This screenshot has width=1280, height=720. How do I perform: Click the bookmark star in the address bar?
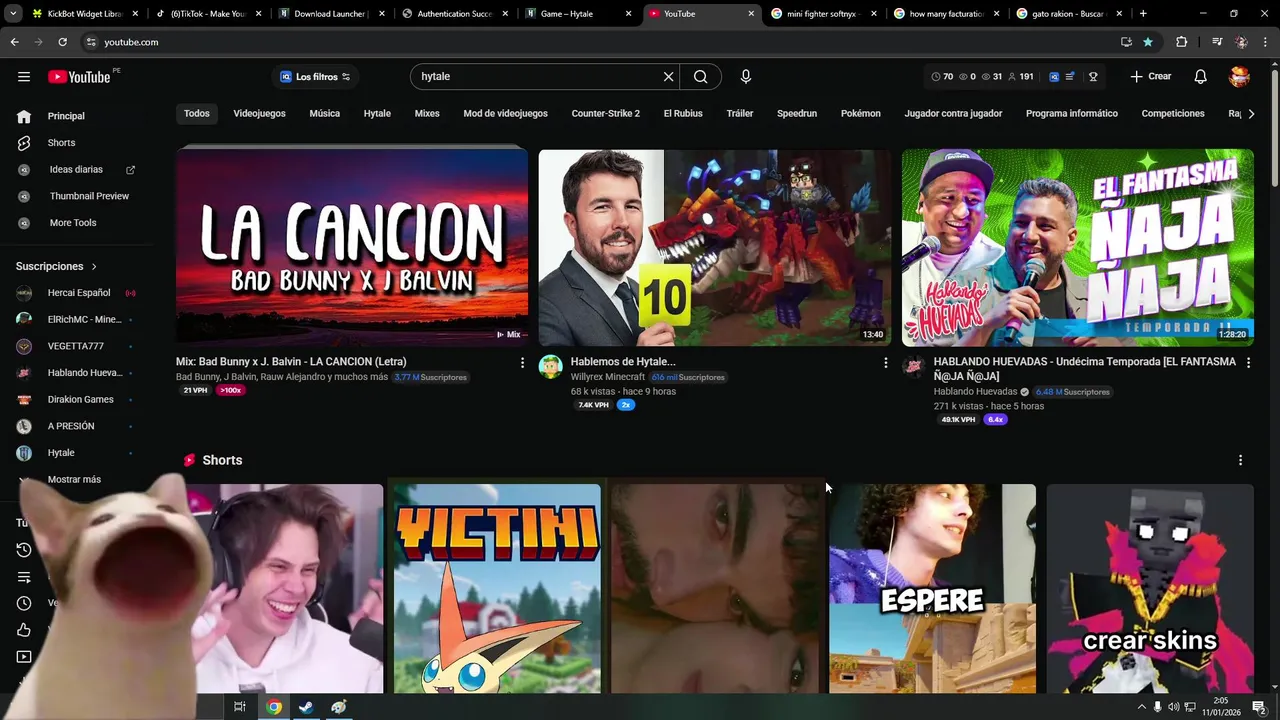[x=1148, y=42]
